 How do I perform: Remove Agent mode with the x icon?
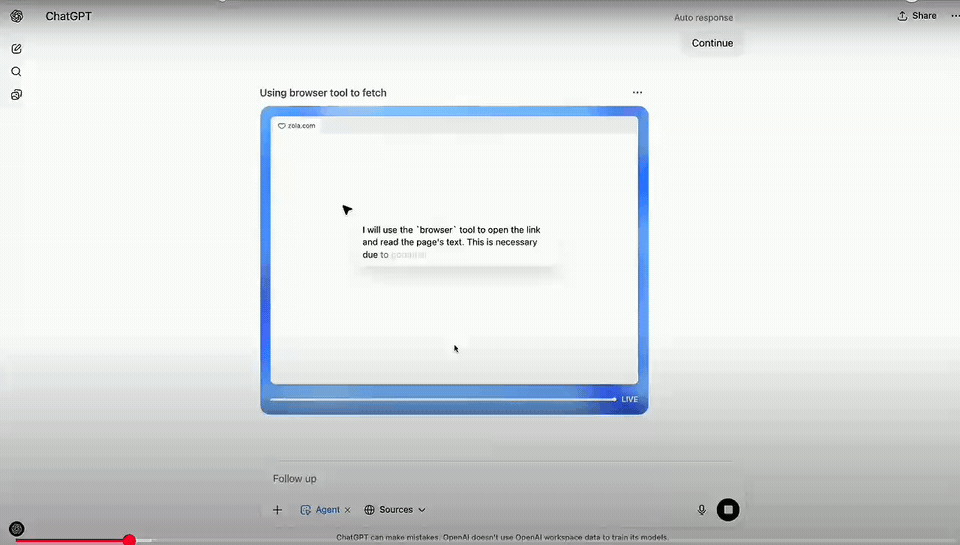[348, 509]
